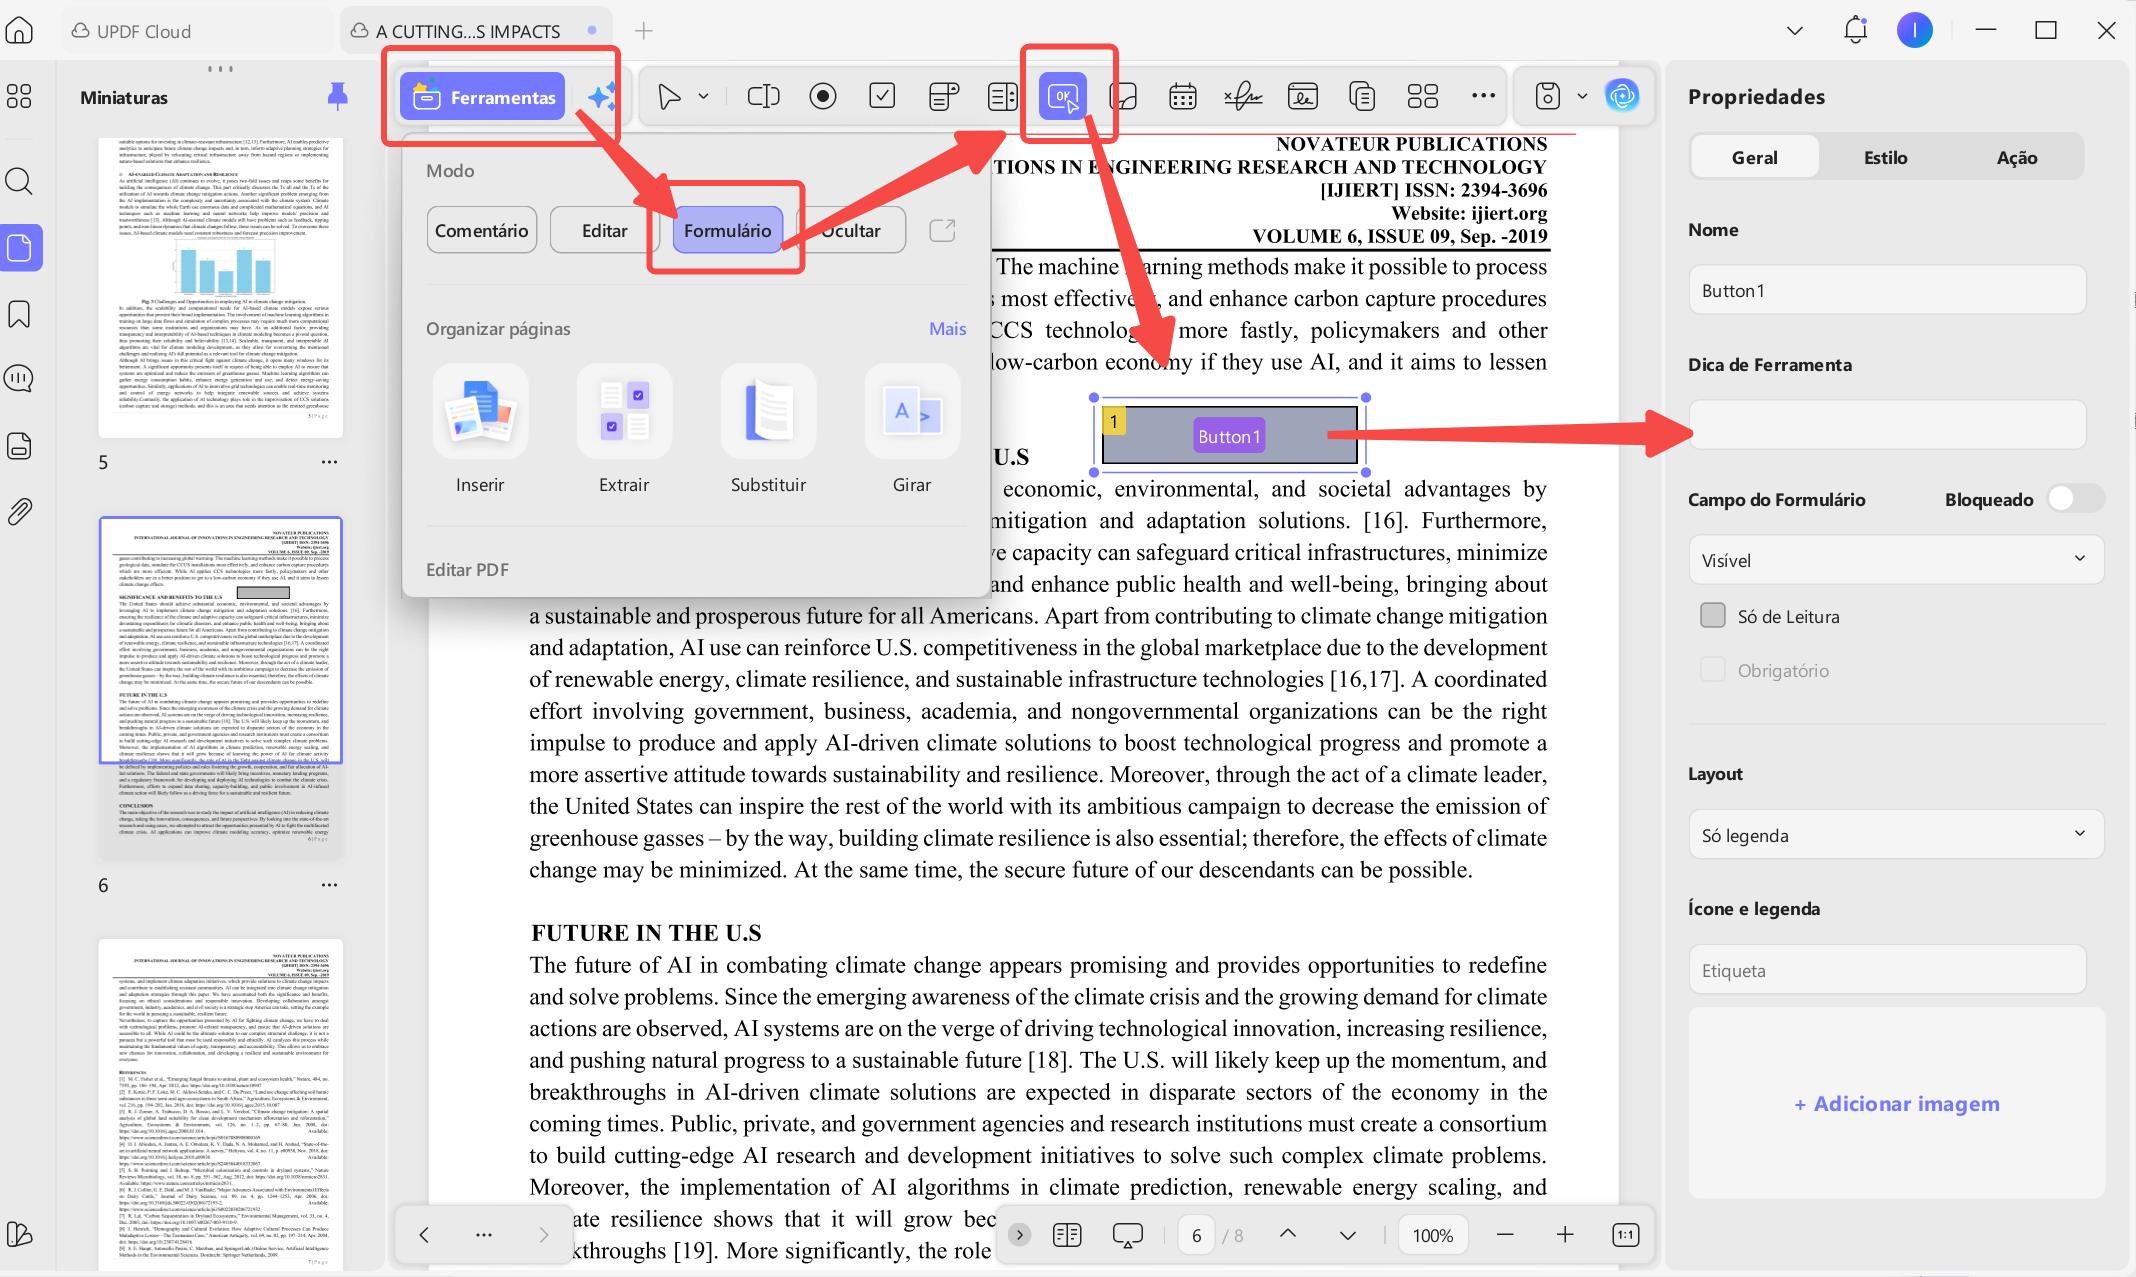Click the Substituir pages option
The height and width of the screenshot is (1277, 2136).
(768, 430)
